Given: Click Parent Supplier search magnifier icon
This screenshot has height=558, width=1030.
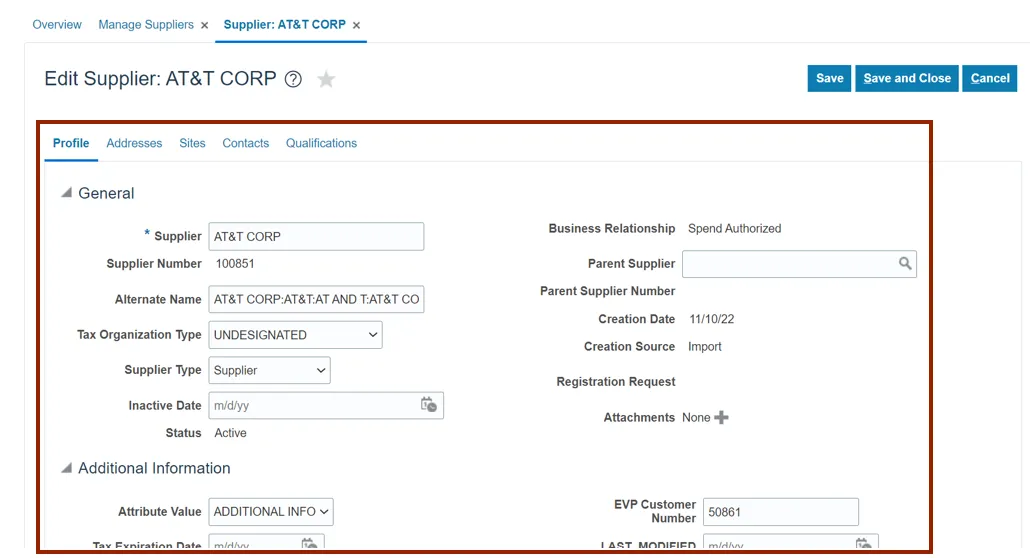Looking at the screenshot, I should click(905, 264).
